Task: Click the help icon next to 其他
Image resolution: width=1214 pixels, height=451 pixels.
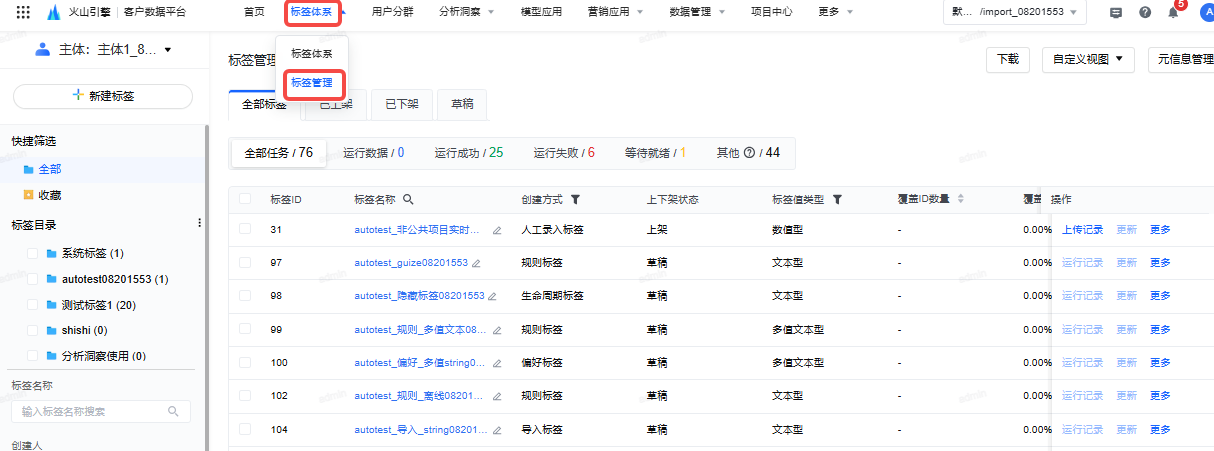Action: [748, 153]
